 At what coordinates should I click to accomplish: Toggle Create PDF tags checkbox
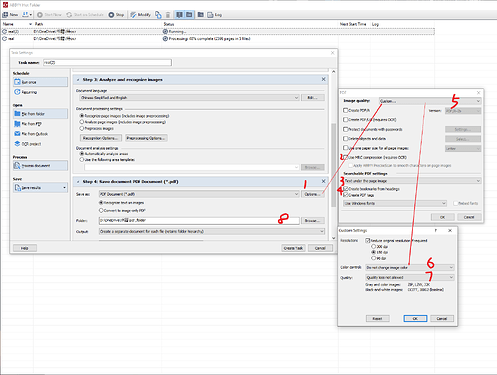tap(346, 195)
